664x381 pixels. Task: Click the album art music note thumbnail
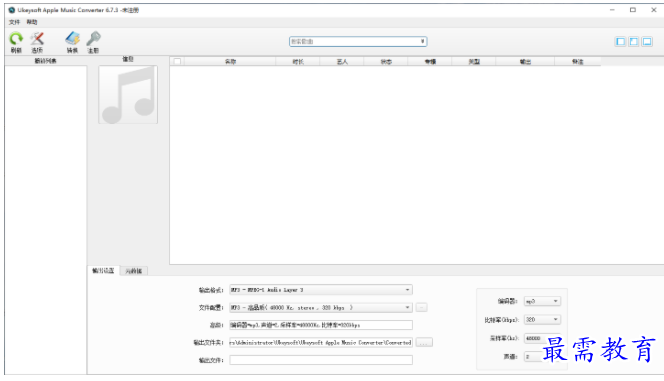click(x=128, y=94)
